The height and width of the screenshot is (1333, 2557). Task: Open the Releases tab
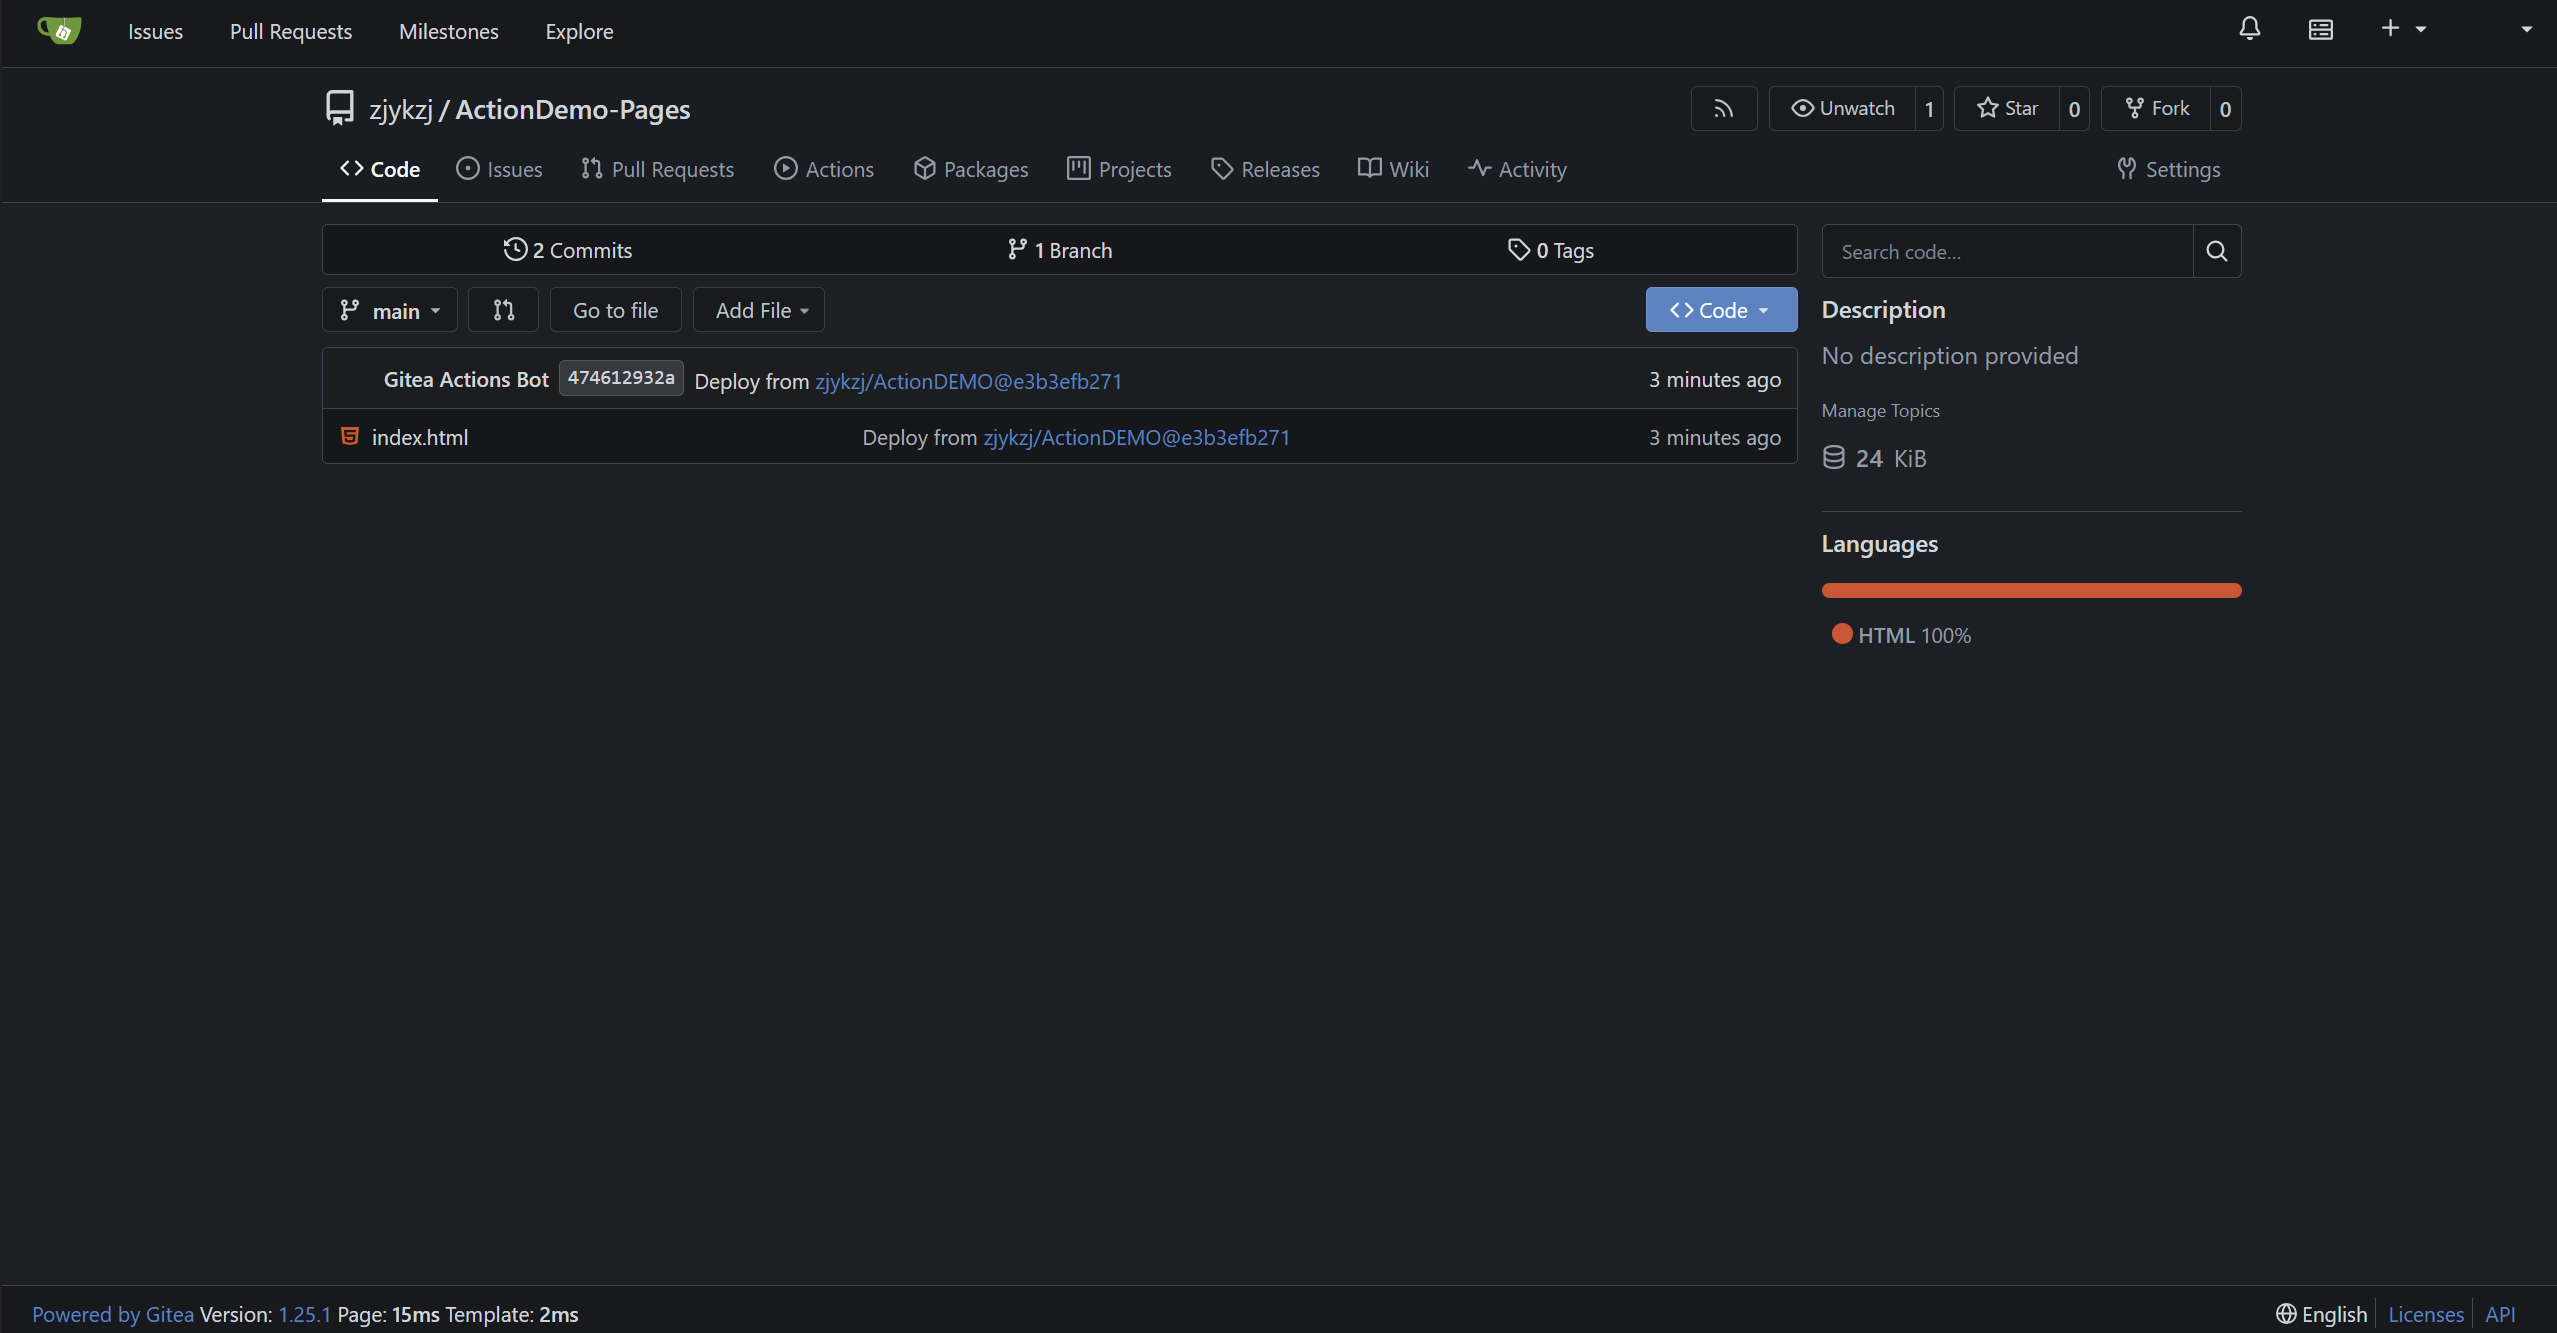click(x=1265, y=169)
